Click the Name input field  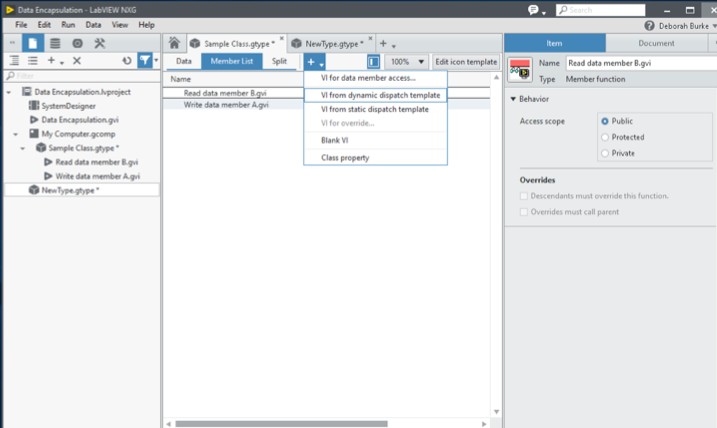(641, 63)
